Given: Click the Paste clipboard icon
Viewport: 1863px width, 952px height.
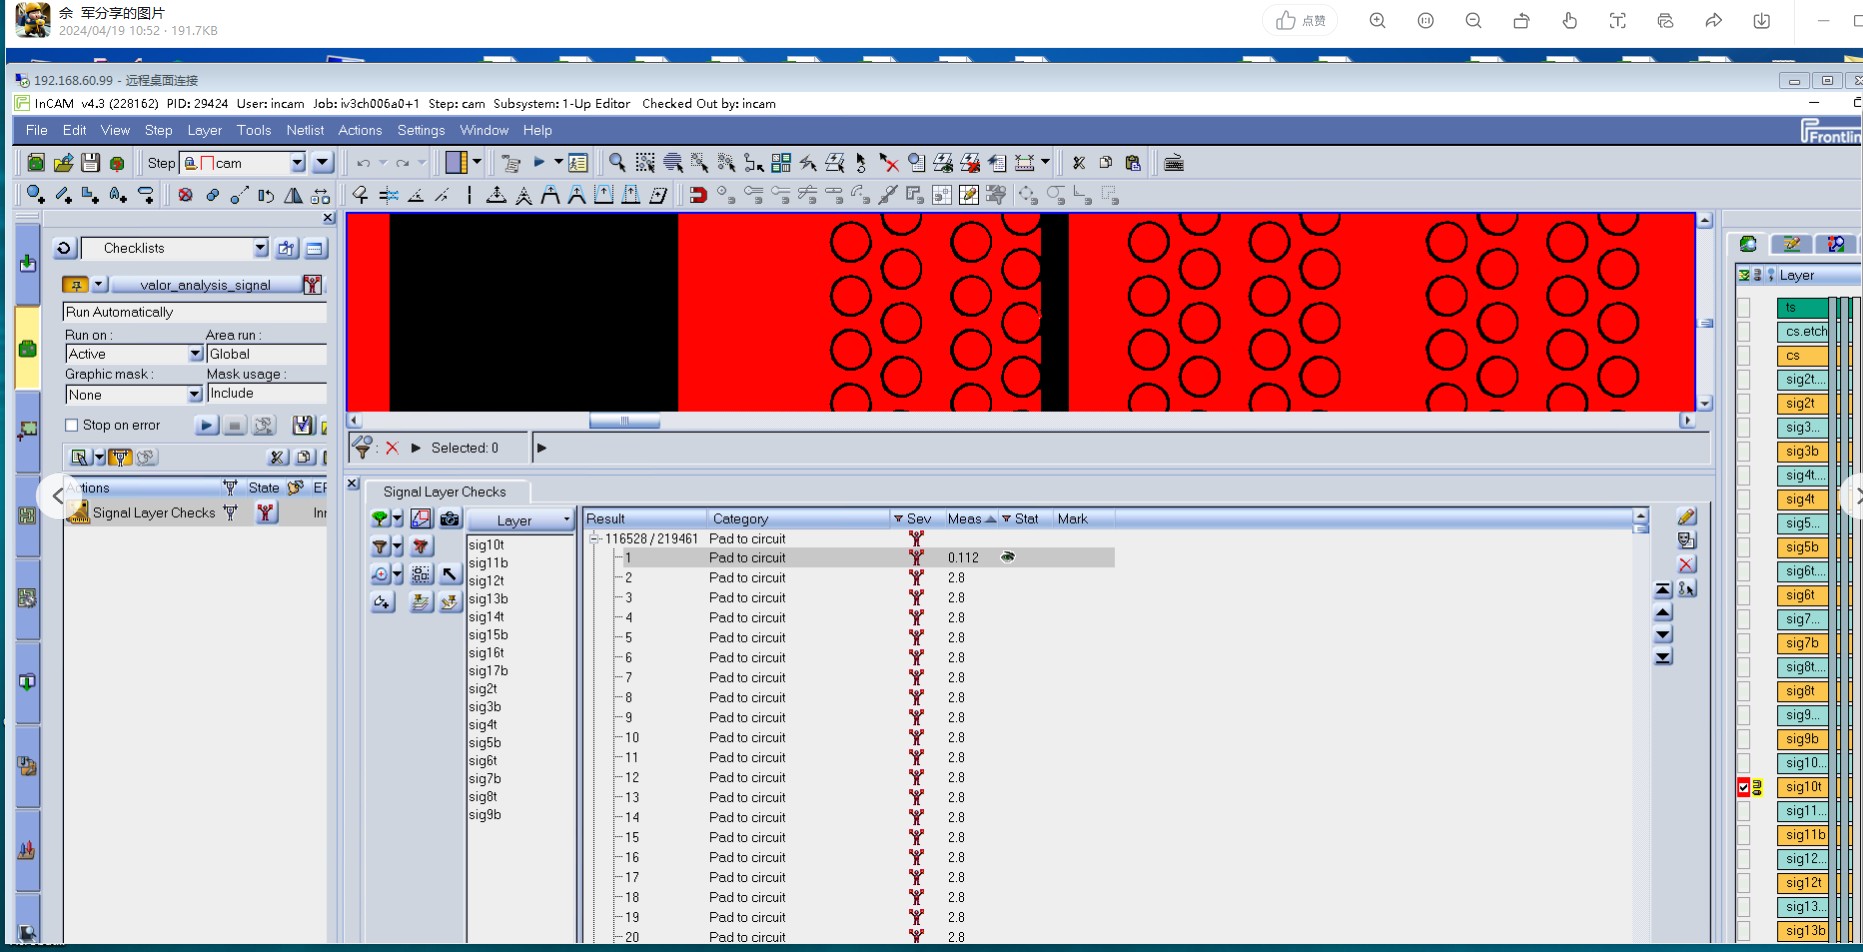Looking at the screenshot, I should point(1133,163).
